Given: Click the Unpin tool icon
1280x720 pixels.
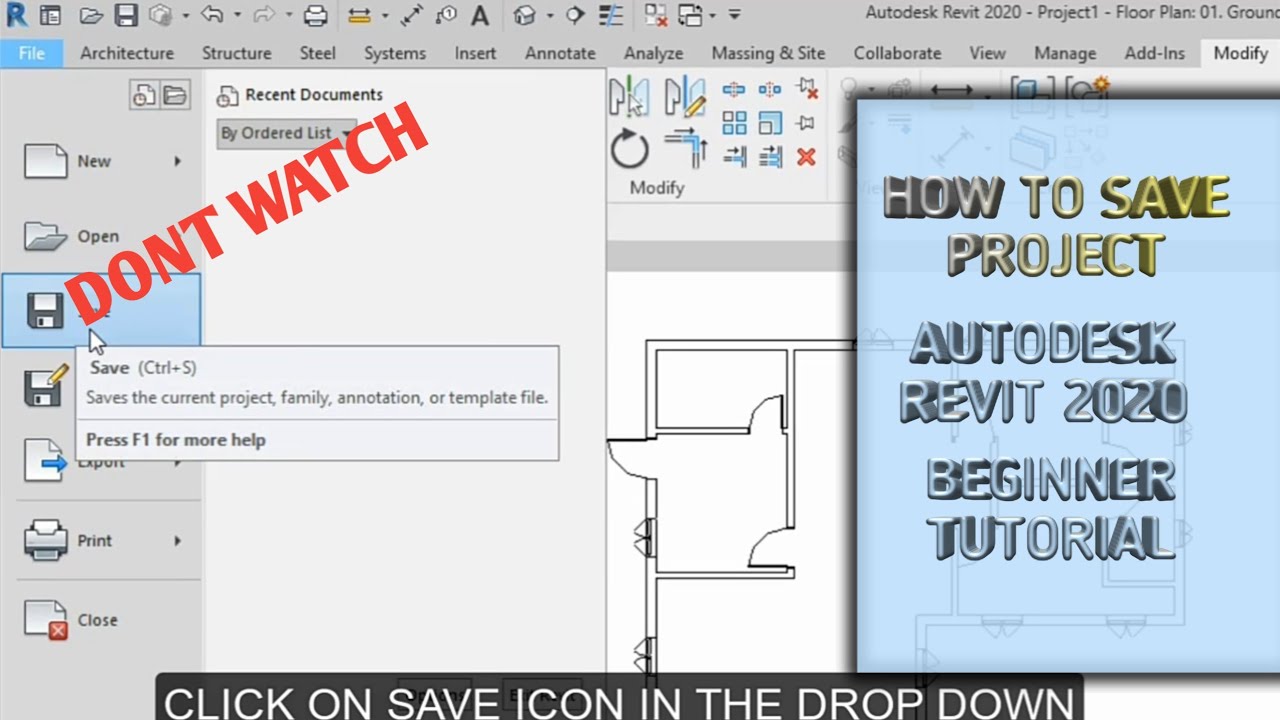Looking at the screenshot, I should coord(806,90).
